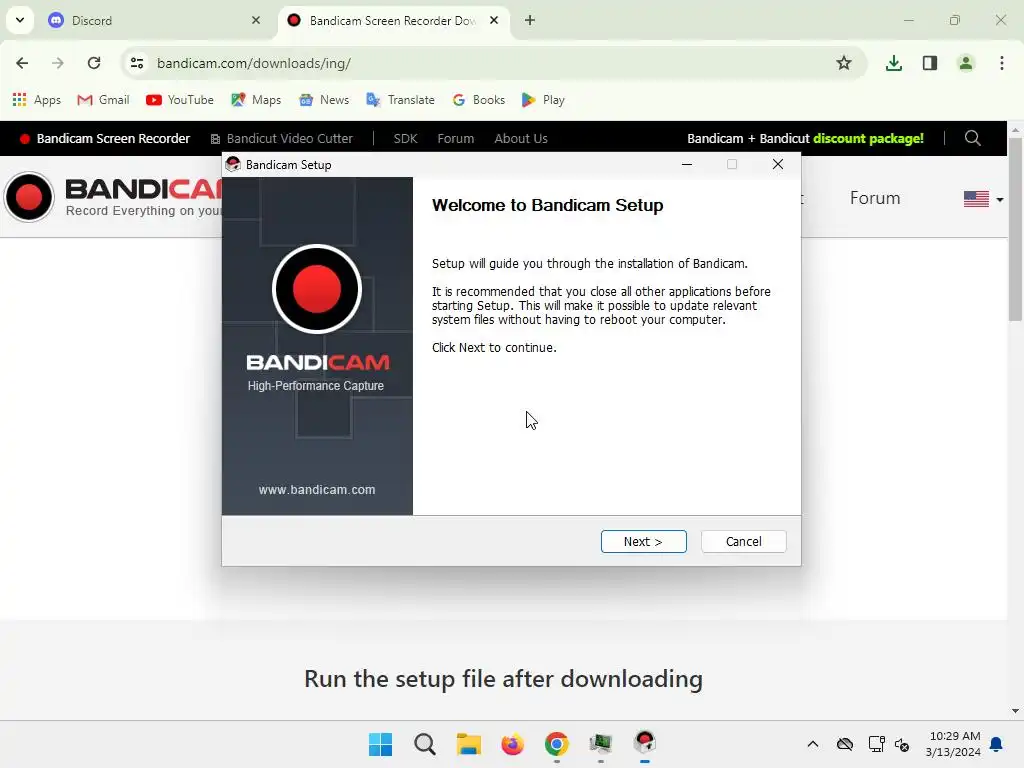Click the page vertical scrollbar thumb
Viewport: 1024px width, 768px height.
click(1015, 229)
